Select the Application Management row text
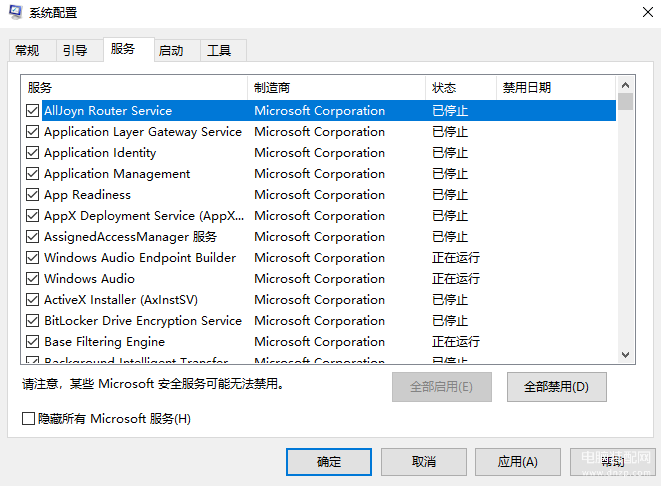Screen dimensions: 661x486 (117, 174)
